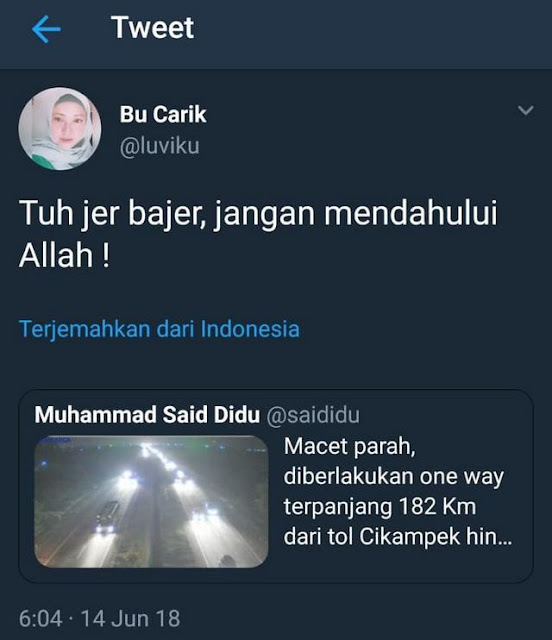Click the Tweet header title
The height and width of the screenshot is (640, 552).
[152, 28]
